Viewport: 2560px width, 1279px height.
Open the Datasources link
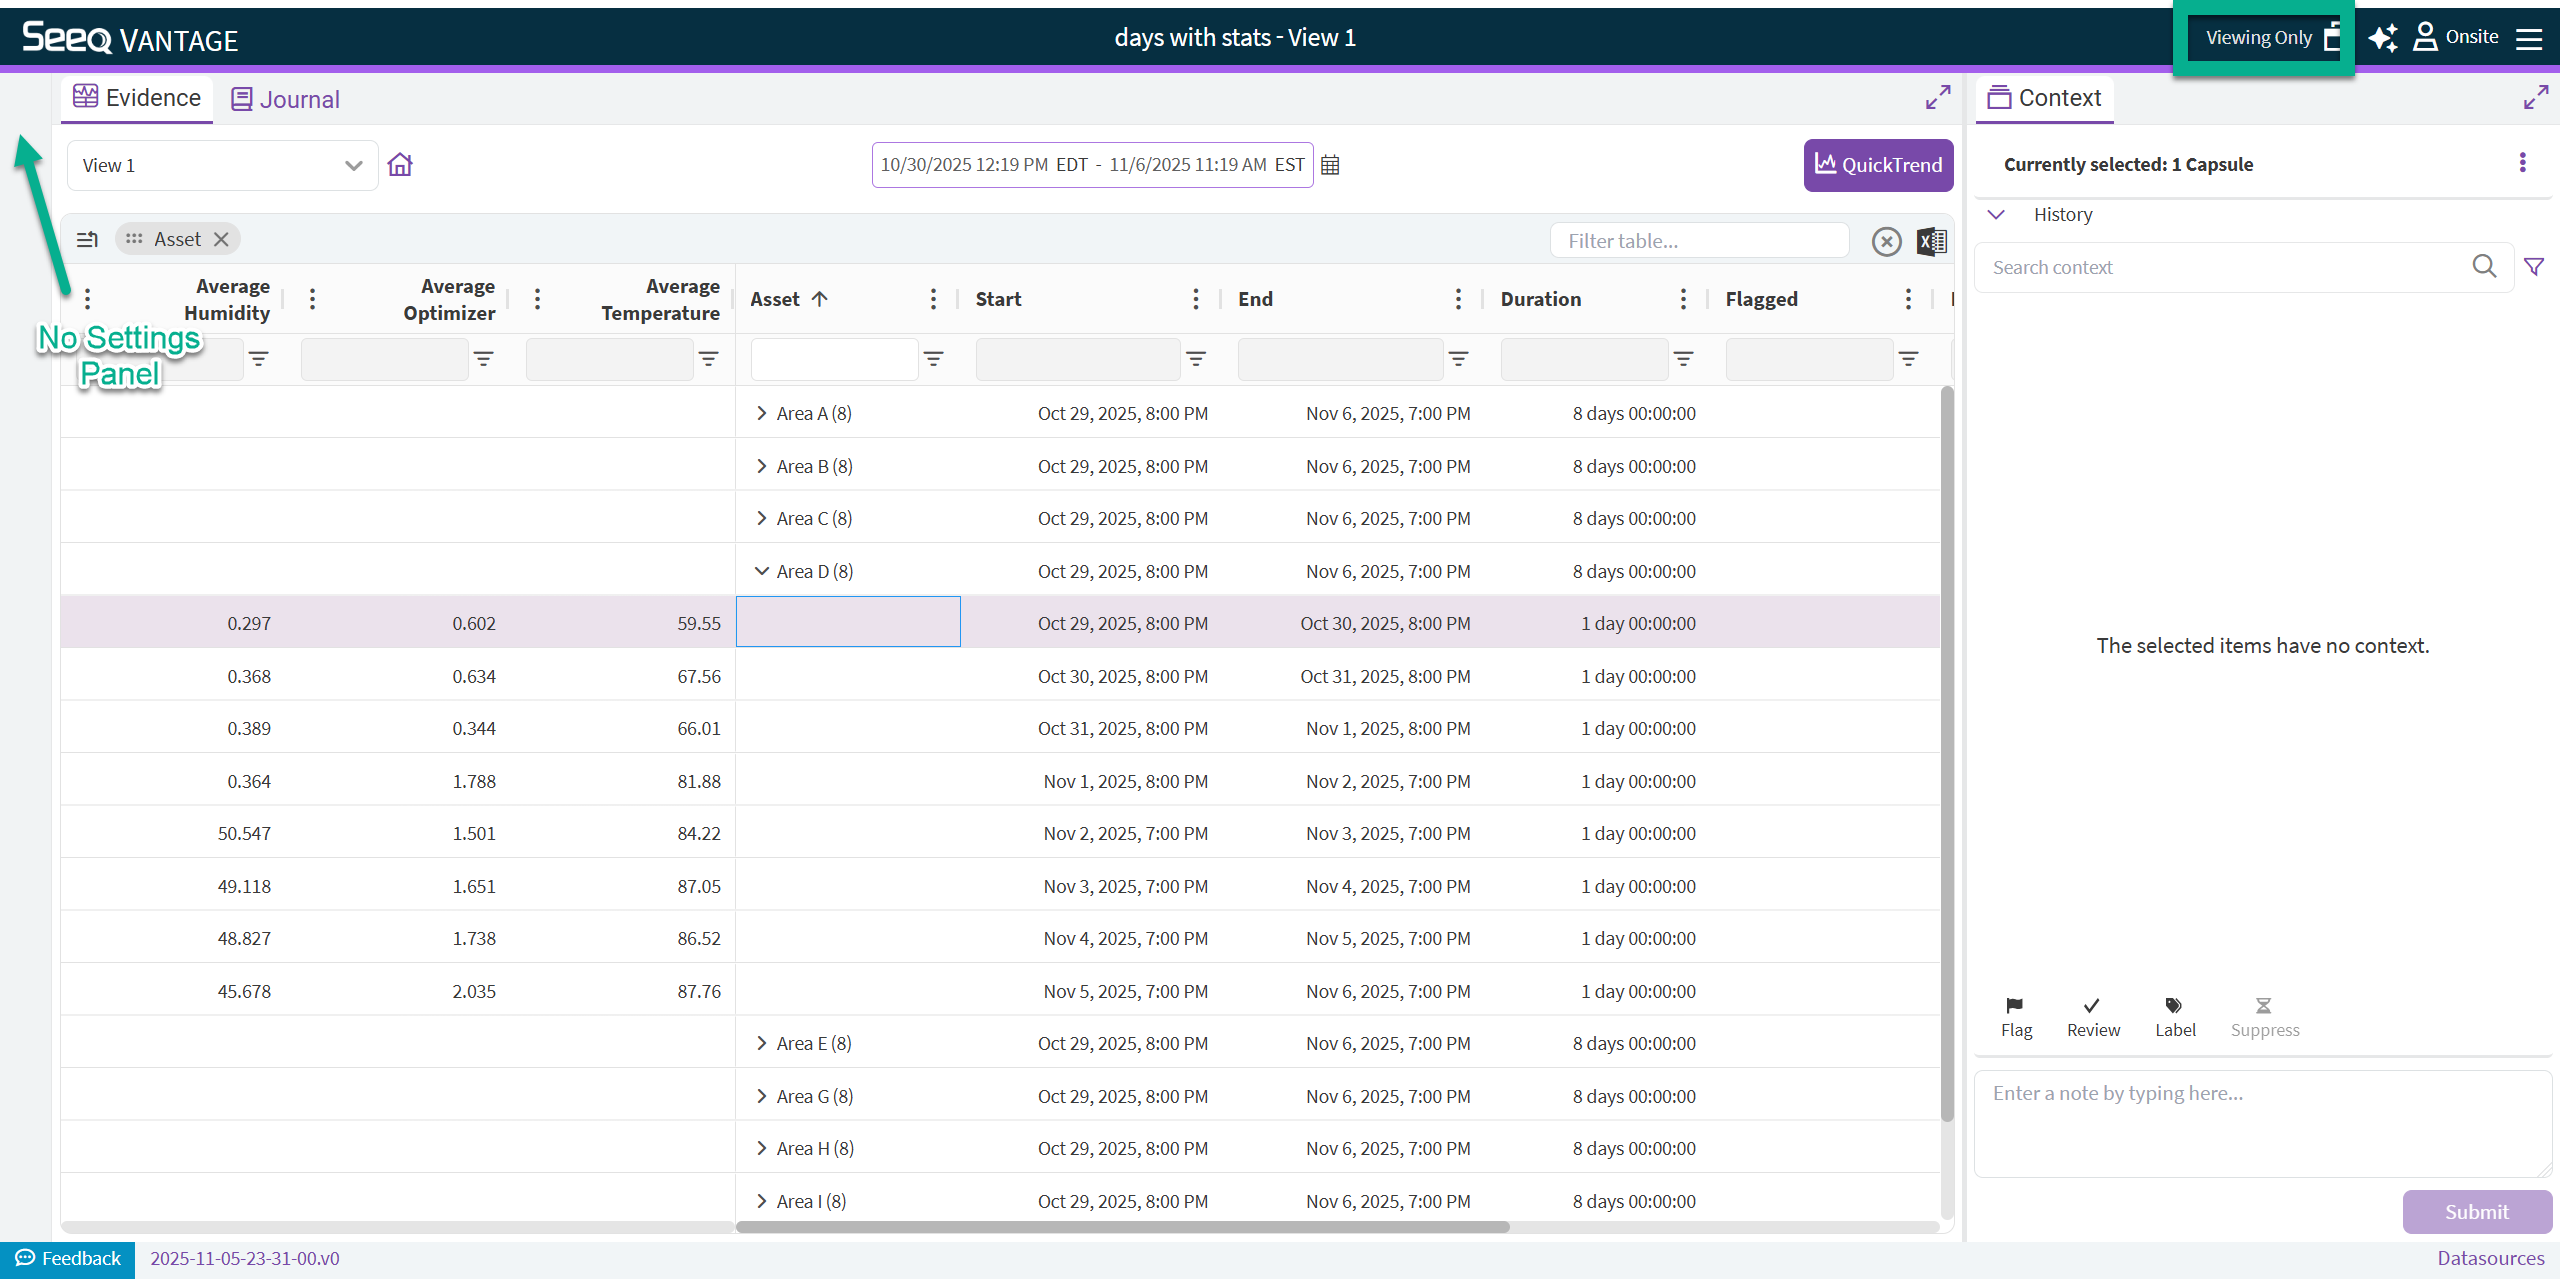[x=2490, y=1258]
